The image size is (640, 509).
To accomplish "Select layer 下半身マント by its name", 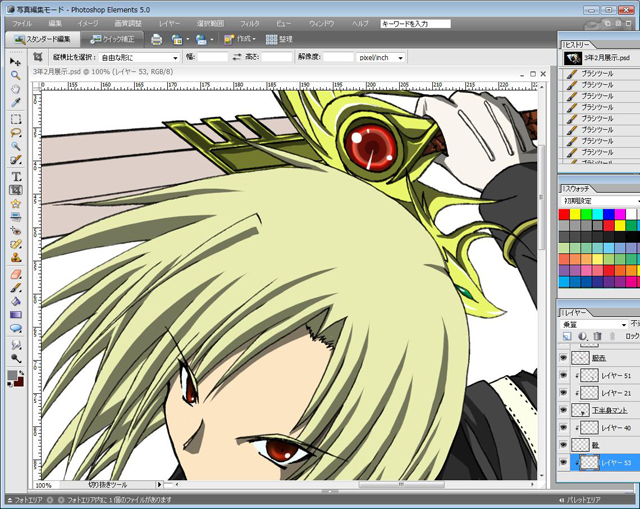I will coord(609,410).
